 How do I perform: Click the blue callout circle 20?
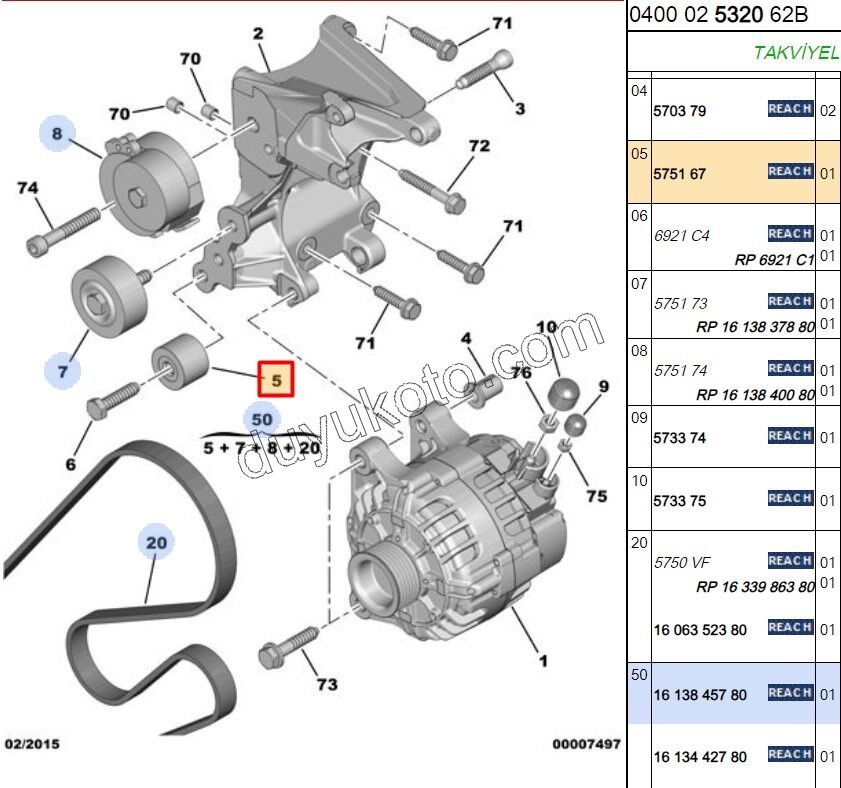155,543
